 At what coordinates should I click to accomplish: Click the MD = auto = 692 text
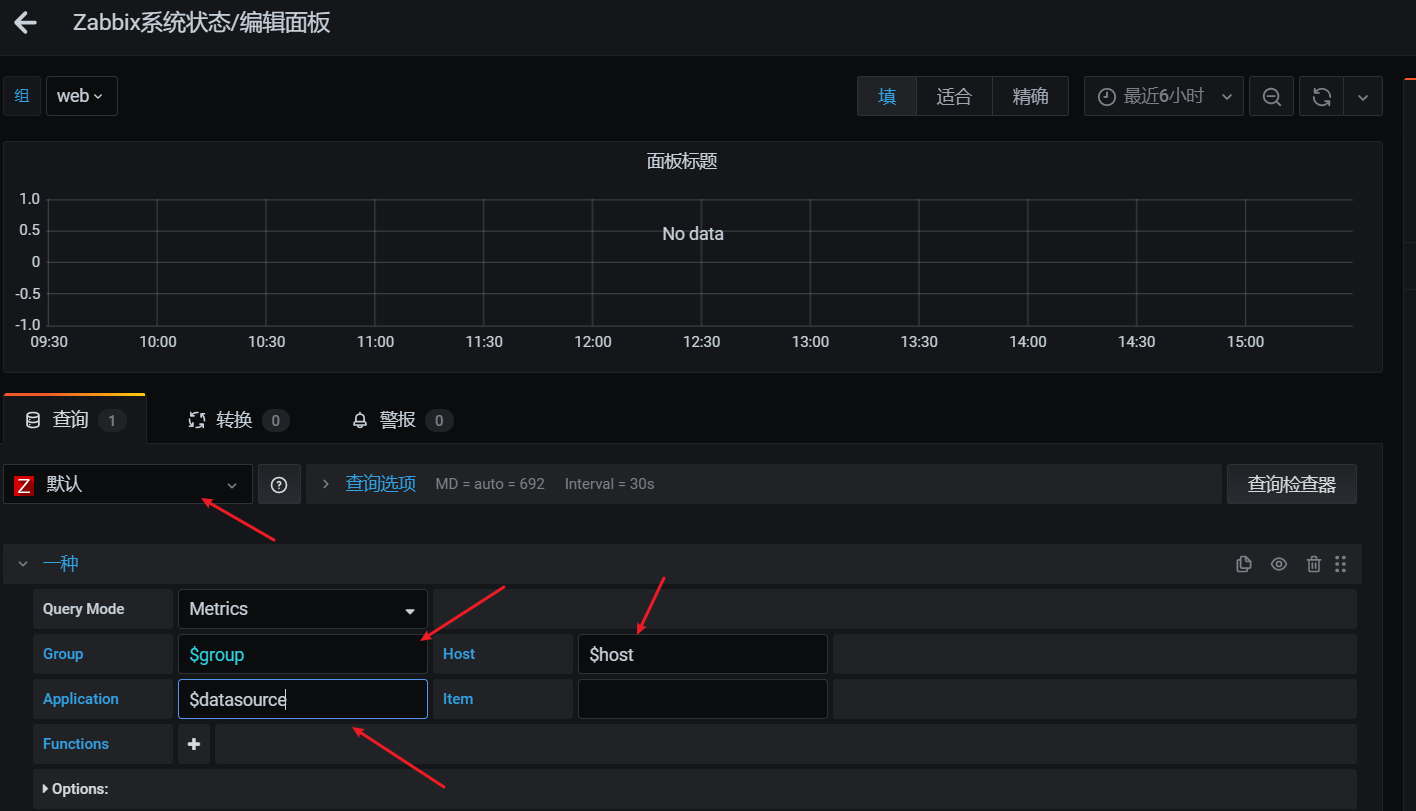(x=490, y=484)
